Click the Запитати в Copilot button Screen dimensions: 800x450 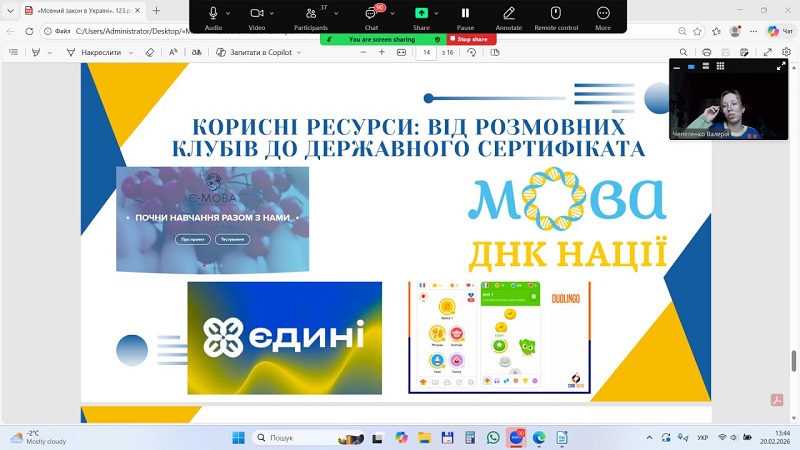(x=253, y=52)
